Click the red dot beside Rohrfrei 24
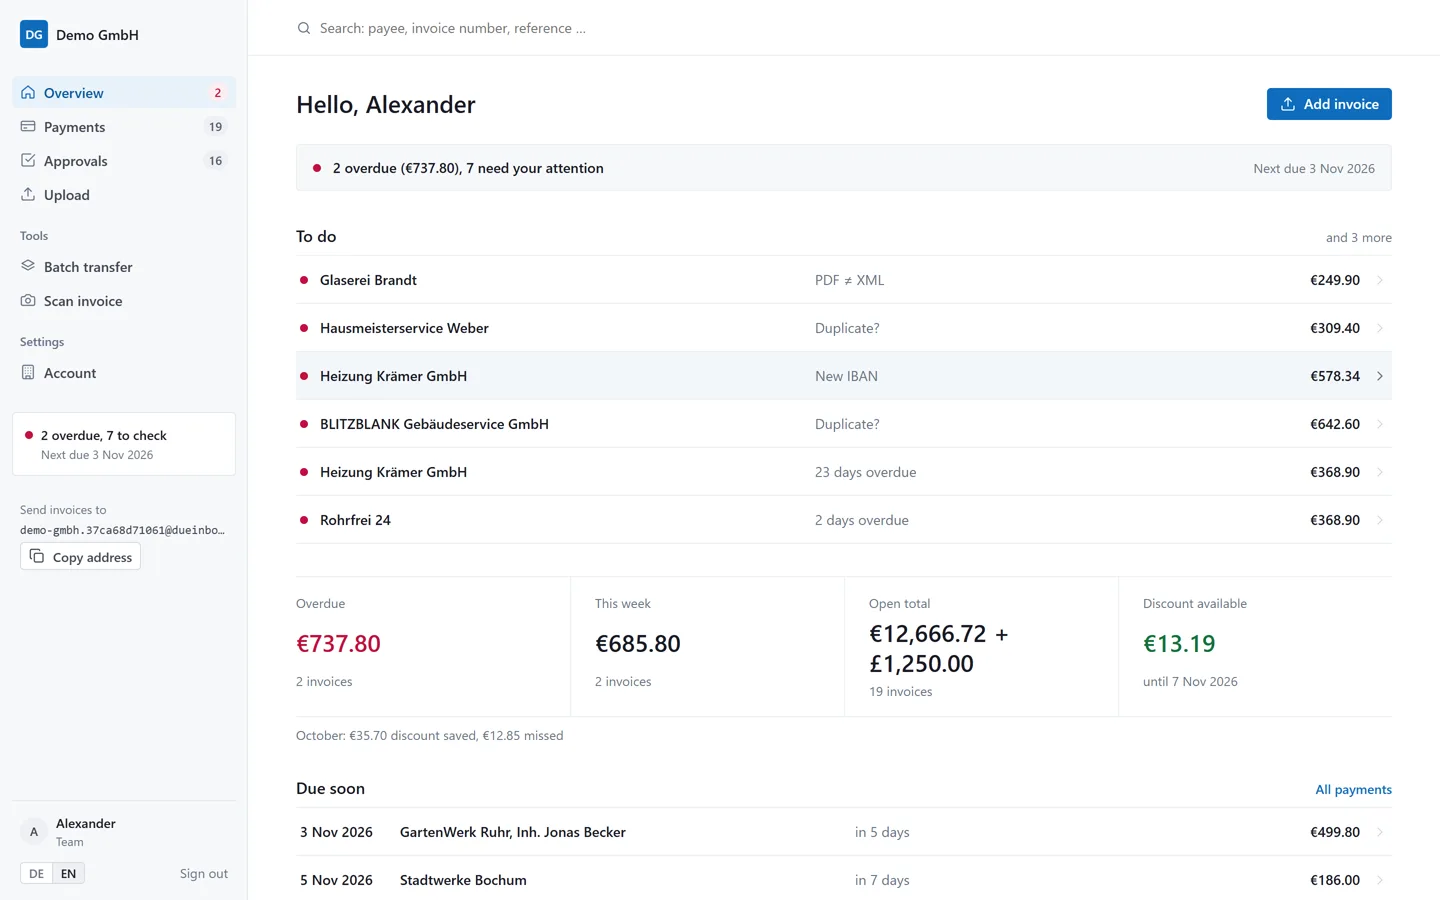This screenshot has width=1440, height=900. 304,520
